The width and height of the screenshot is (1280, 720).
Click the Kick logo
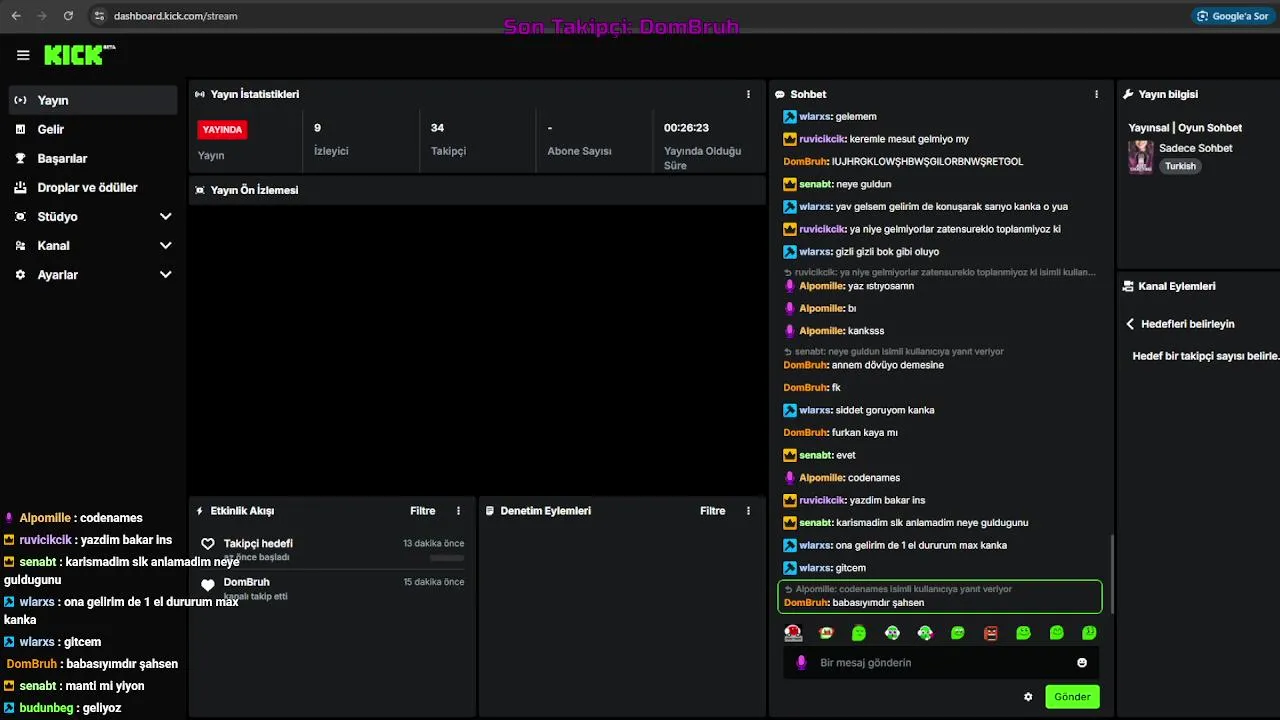point(79,55)
